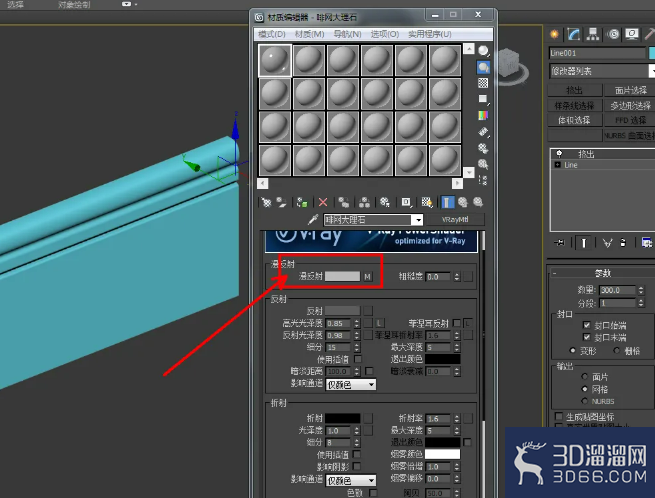Click the 面片选择 modifier button
Screen dimensions: 655x498
630,90
